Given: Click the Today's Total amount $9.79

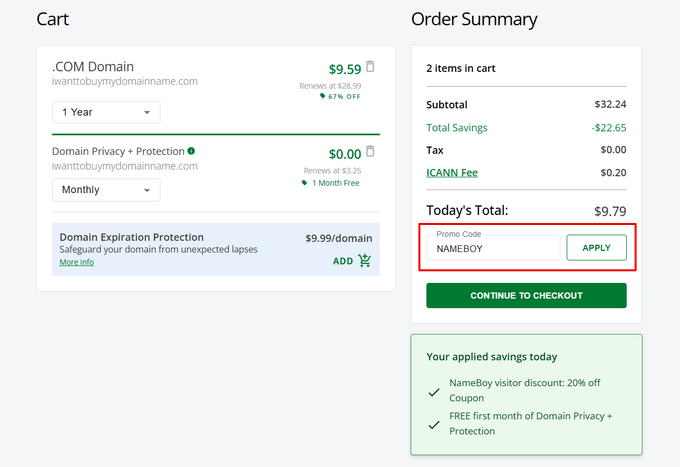Looking at the screenshot, I should (609, 211).
